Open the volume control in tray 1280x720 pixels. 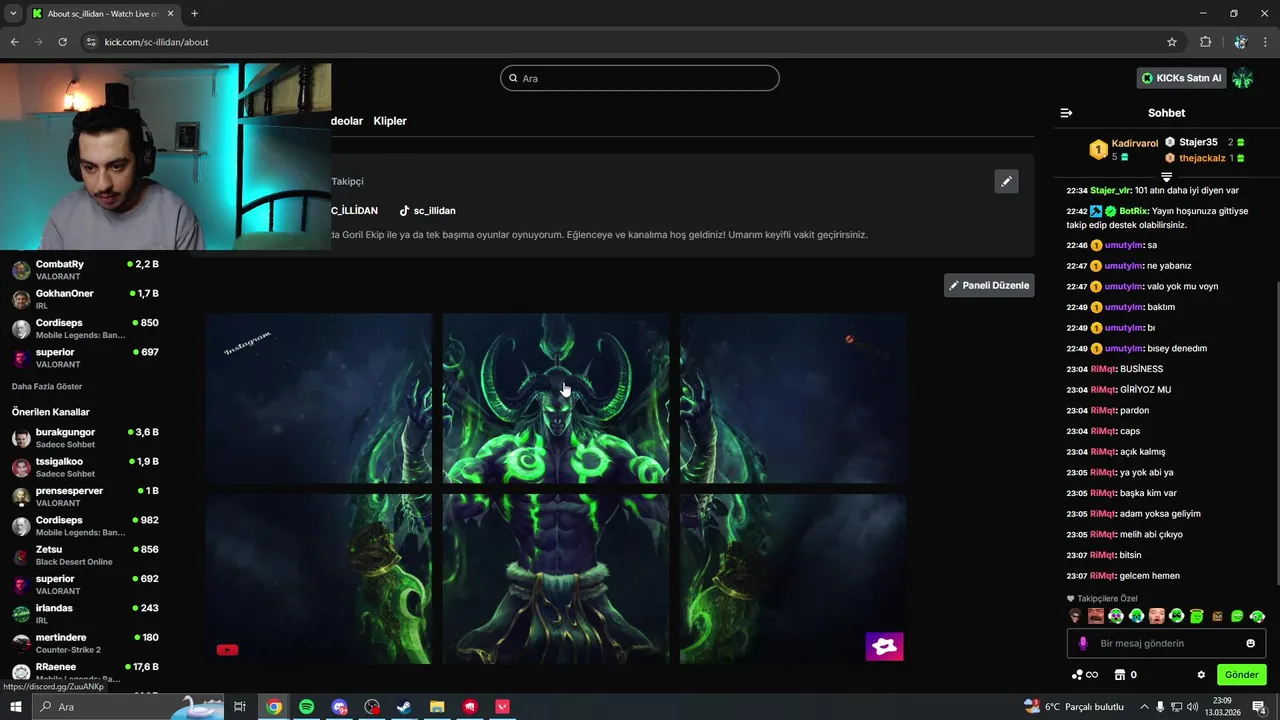[1192, 707]
